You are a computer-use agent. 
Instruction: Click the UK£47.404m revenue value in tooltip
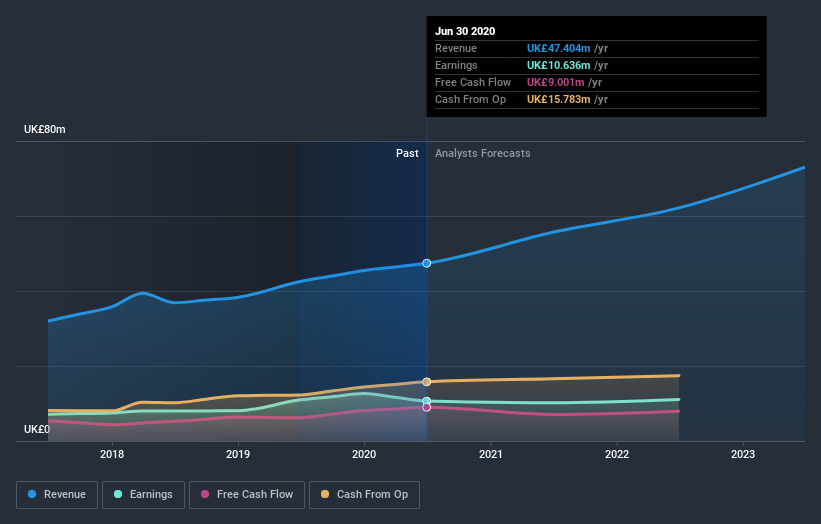click(558, 48)
